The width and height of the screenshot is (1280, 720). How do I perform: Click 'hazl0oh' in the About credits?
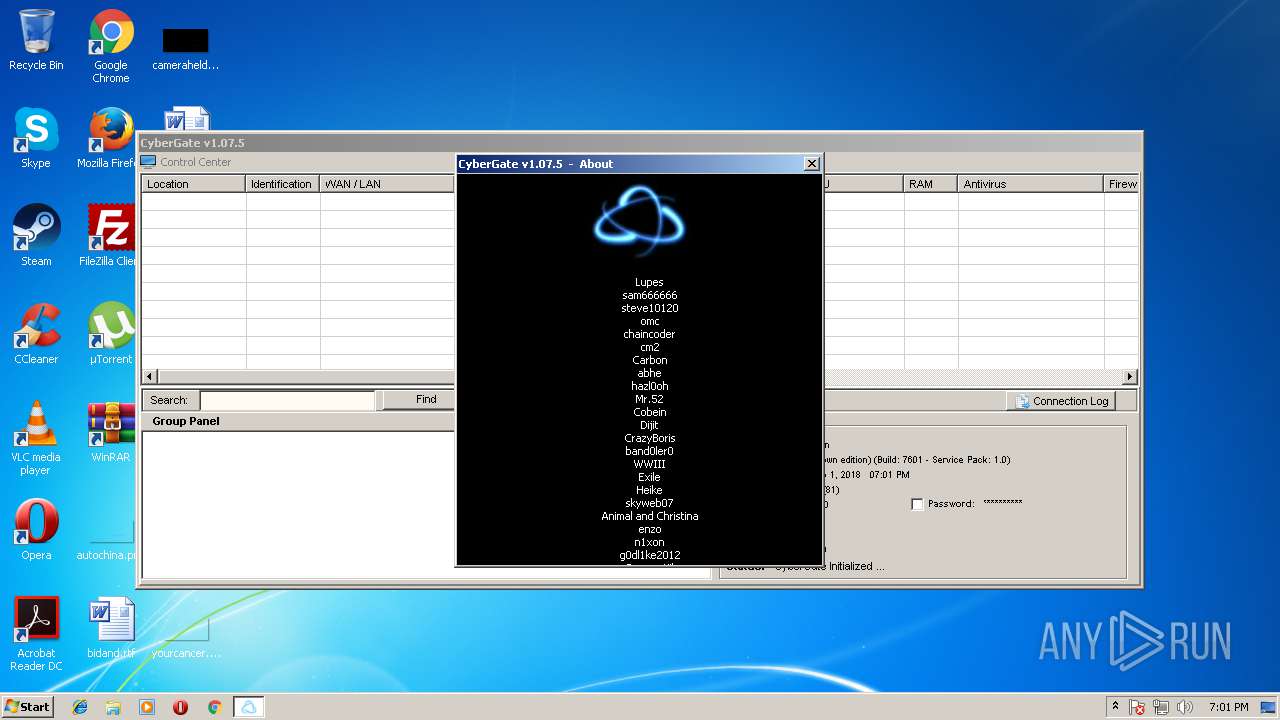[x=649, y=386]
